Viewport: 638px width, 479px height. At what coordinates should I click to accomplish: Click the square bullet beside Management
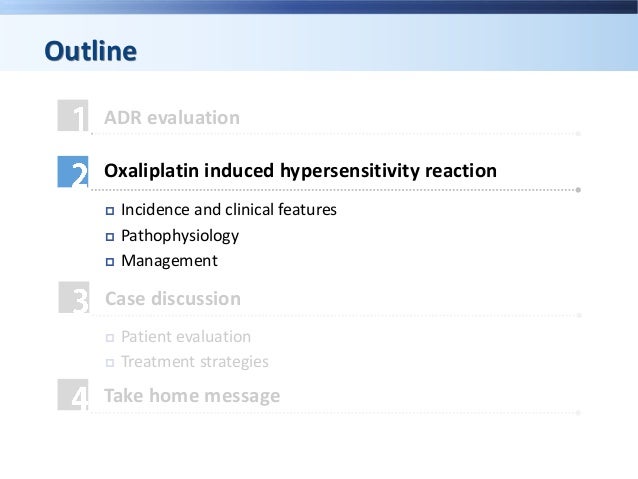point(110,262)
